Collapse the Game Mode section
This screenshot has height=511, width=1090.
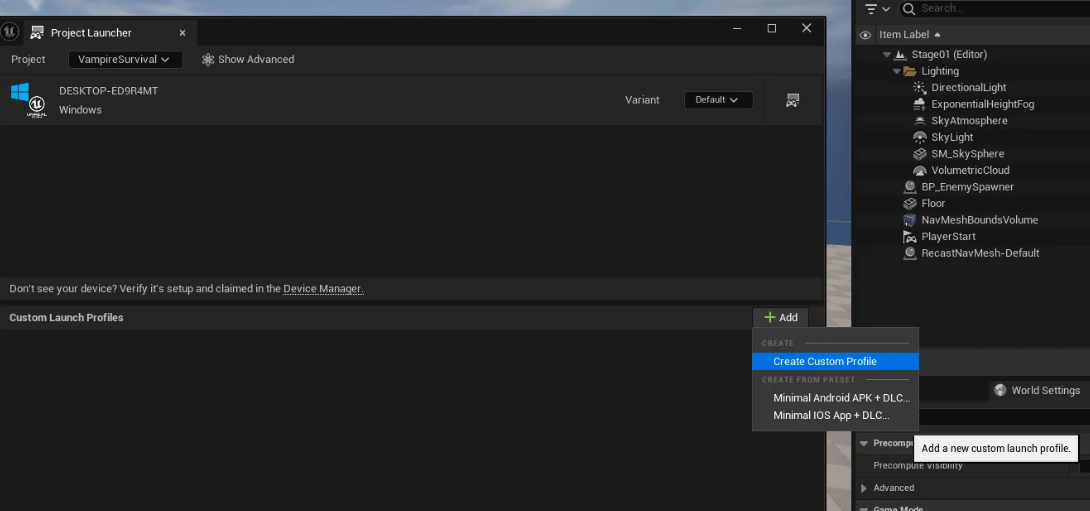pos(863,508)
